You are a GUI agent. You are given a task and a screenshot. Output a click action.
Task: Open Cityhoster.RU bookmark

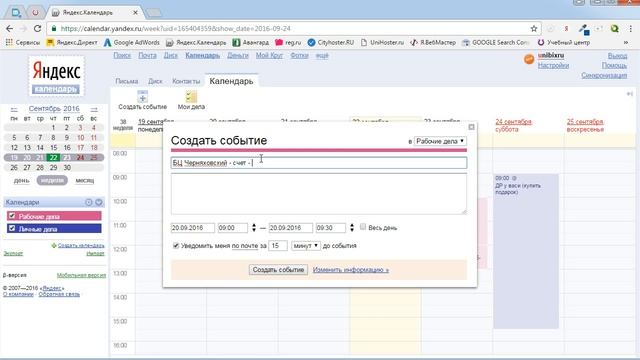(331, 42)
